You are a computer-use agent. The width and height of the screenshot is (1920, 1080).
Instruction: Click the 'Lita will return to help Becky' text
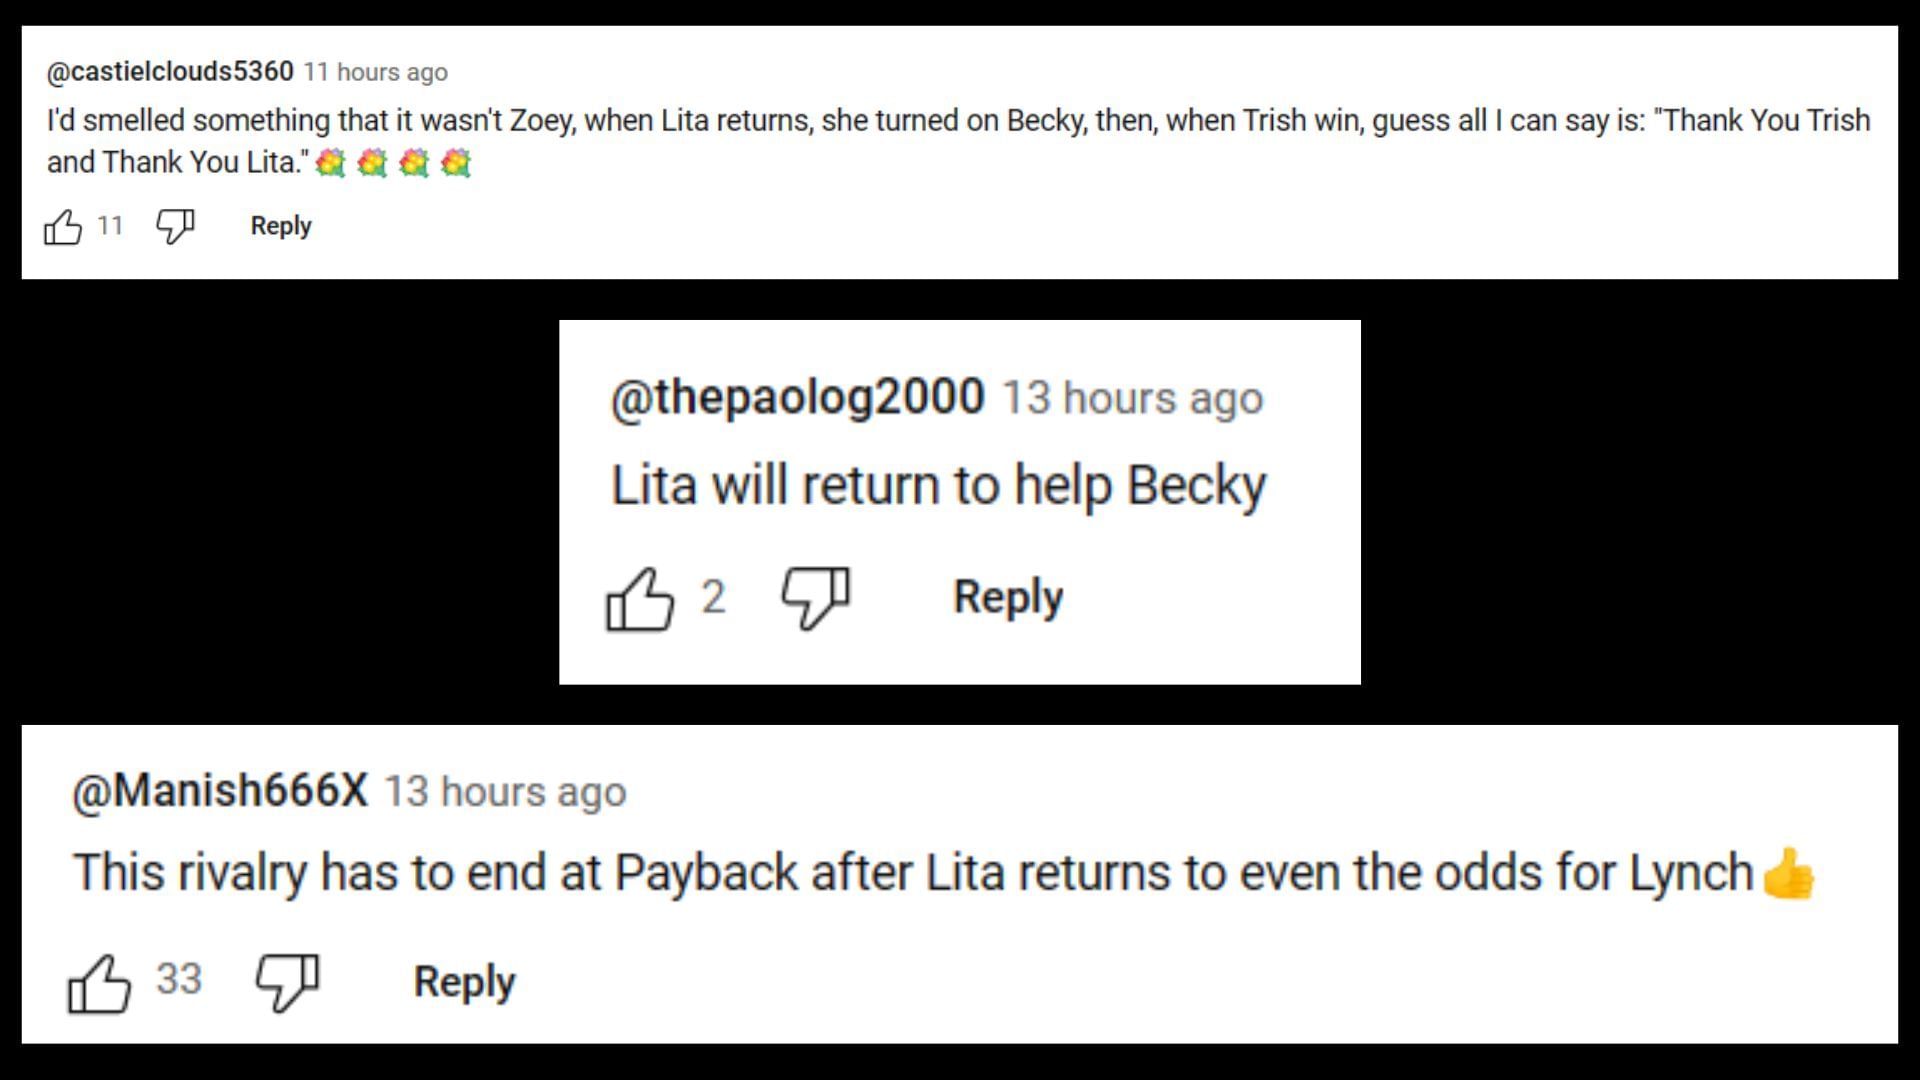click(x=938, y=486)
